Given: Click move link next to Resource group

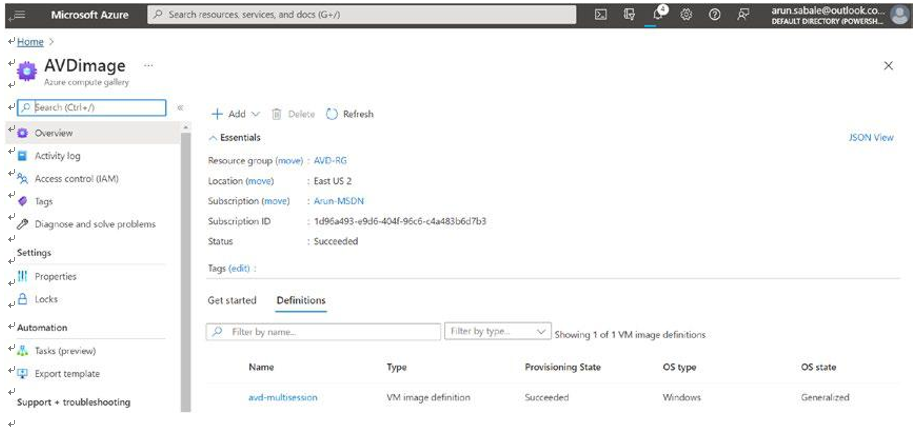Looking at the screenshot, I should click(x=289, y=160).
